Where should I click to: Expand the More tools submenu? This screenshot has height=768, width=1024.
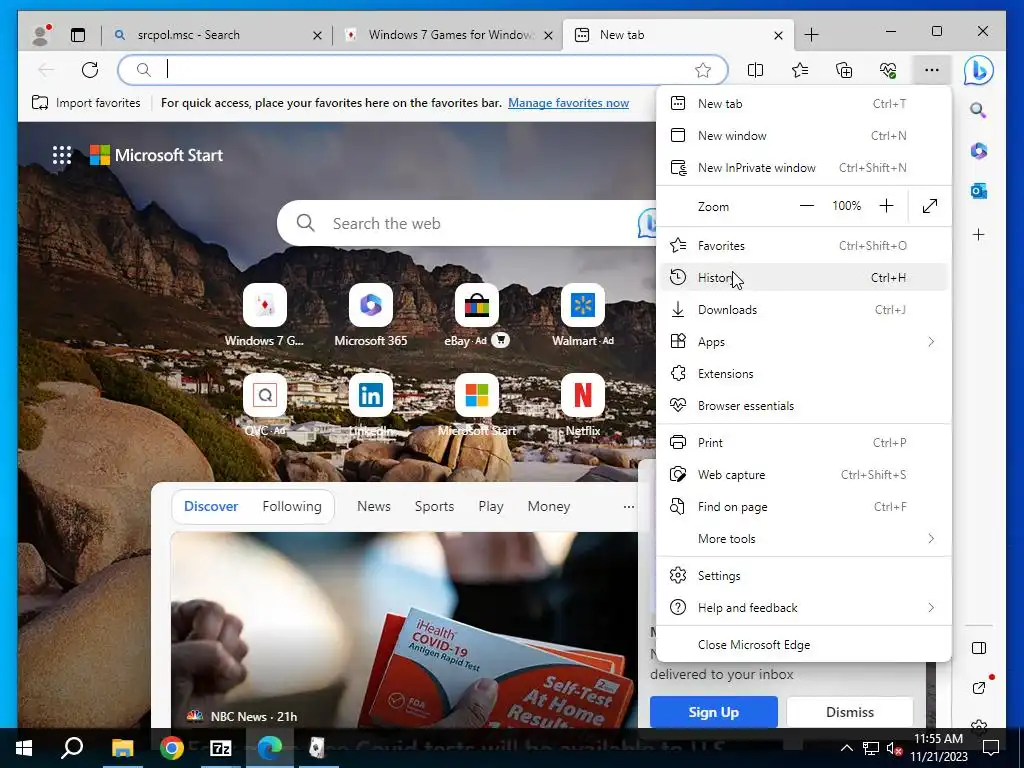(804, 539)
